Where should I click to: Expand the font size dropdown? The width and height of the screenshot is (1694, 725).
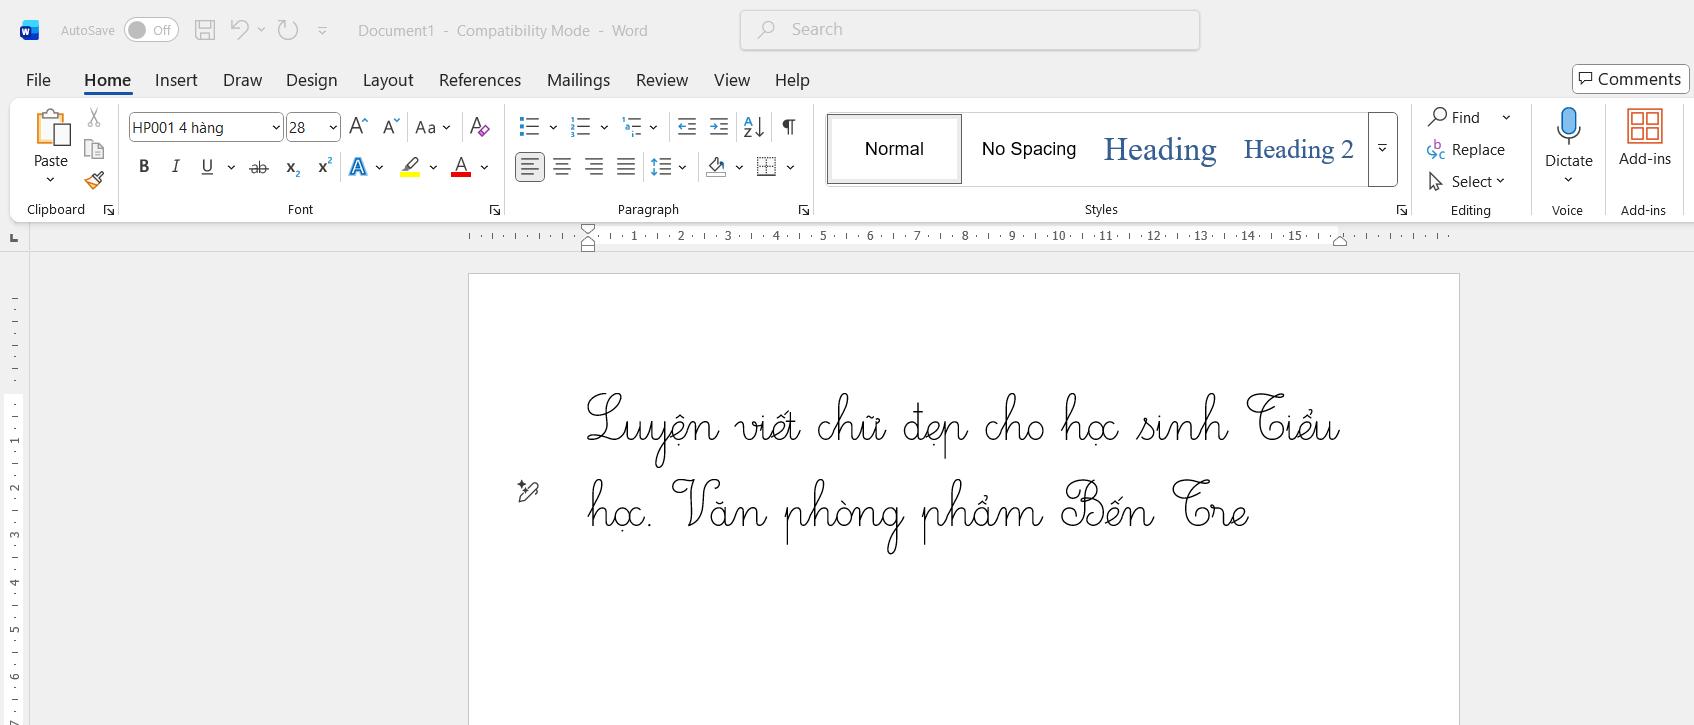pos(332,127)
